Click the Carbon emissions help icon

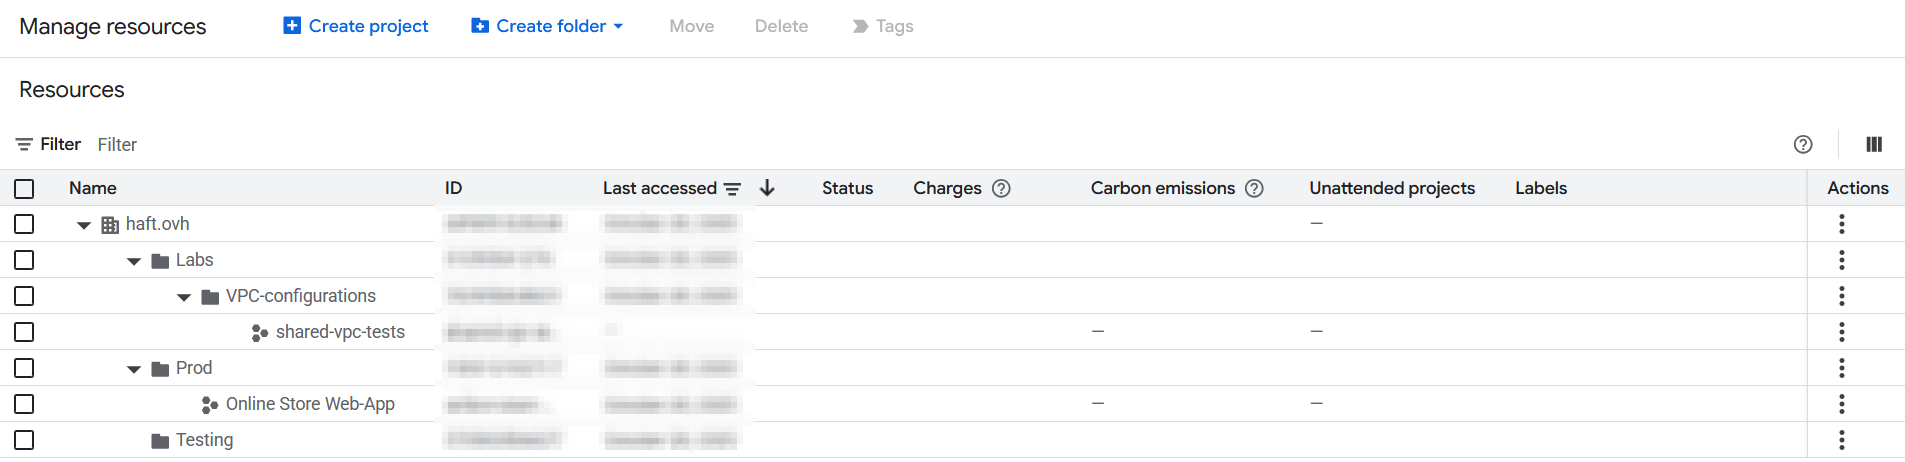(x=1254, y=188)
